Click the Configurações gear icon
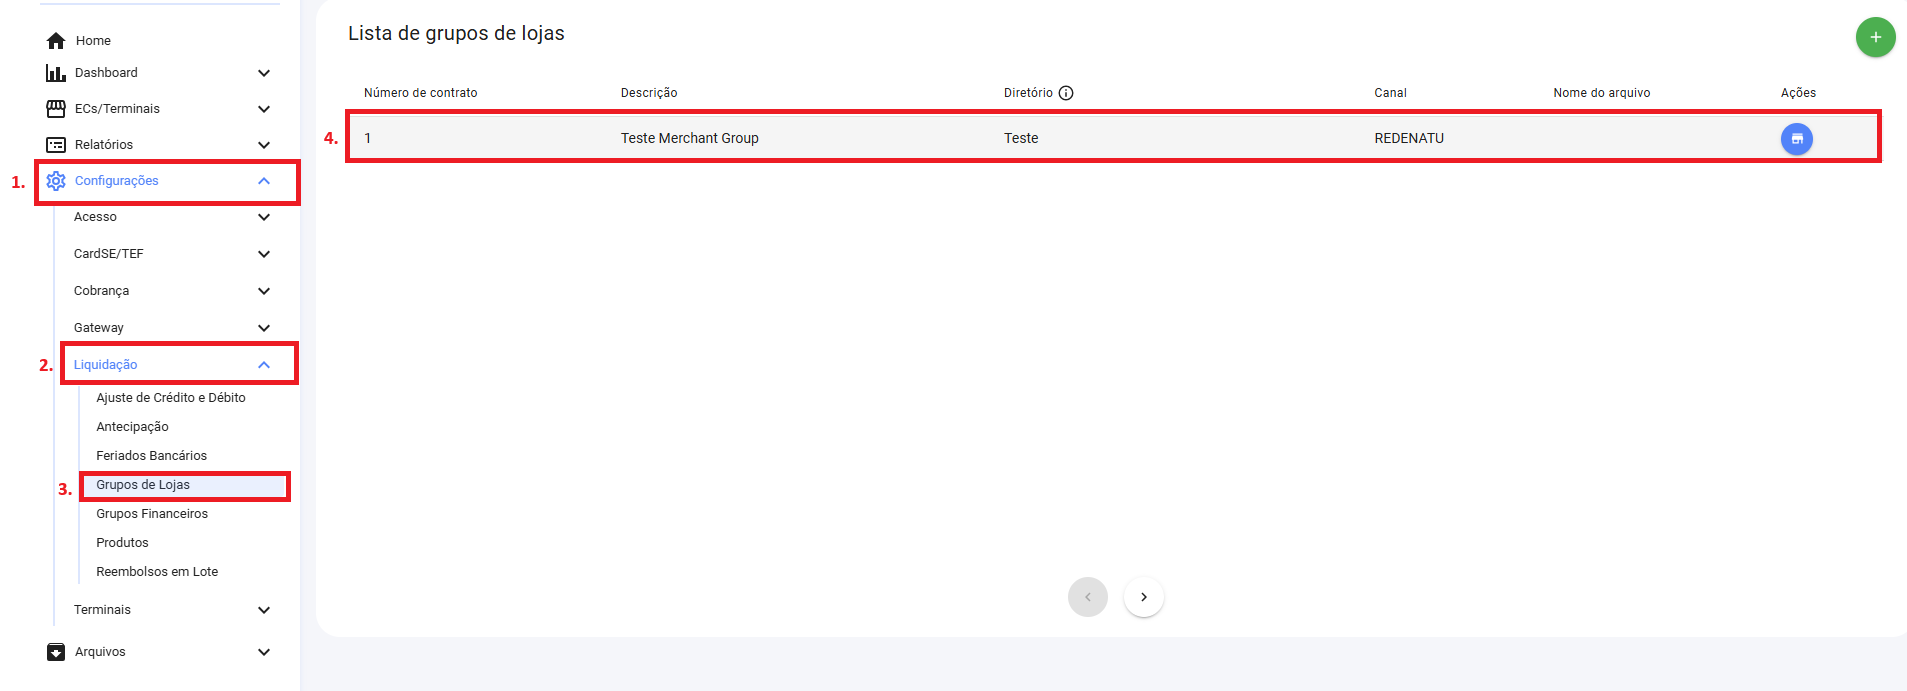1907x691 pixels. point(56,181)
